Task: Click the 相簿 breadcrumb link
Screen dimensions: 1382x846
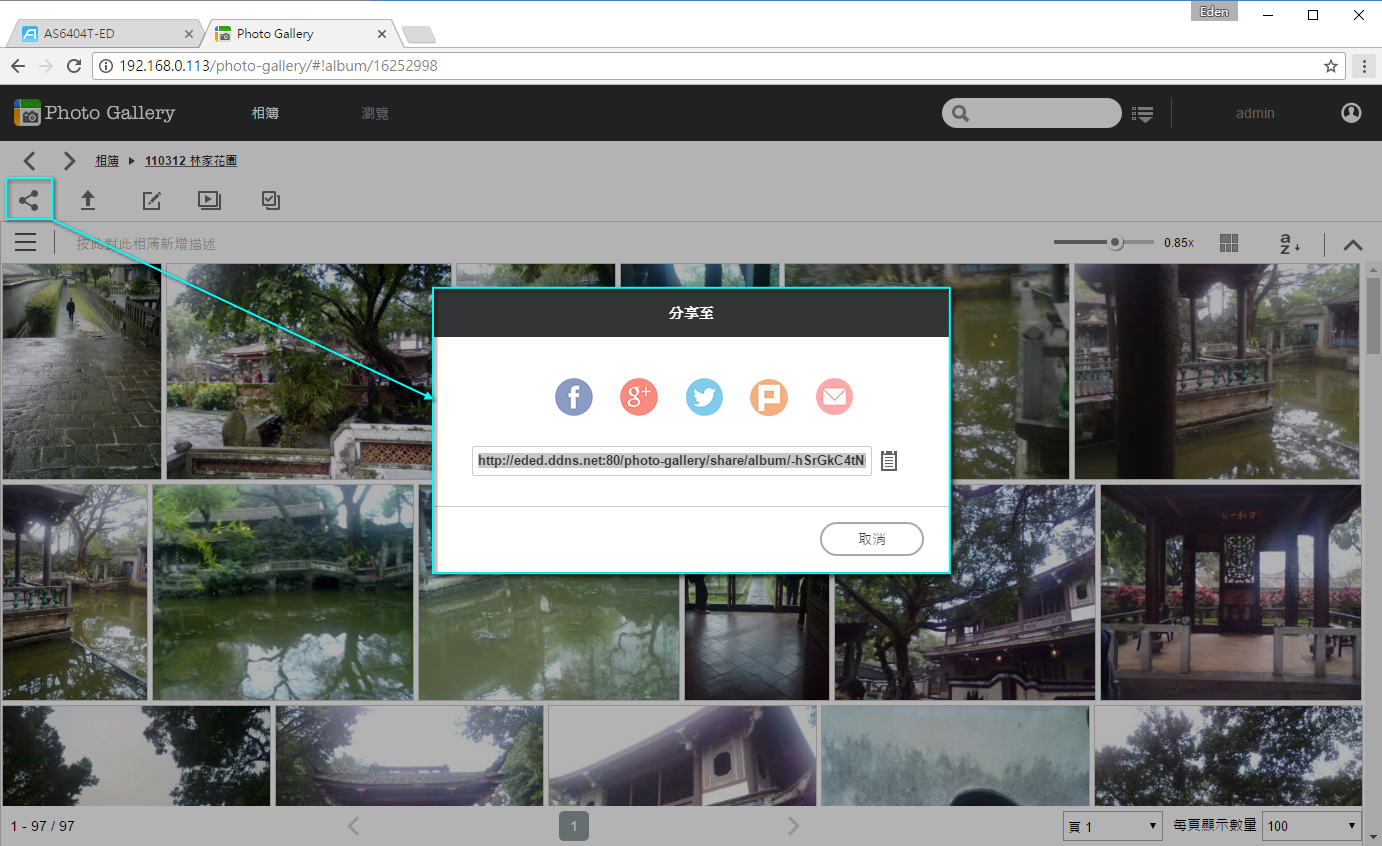Action: 107,160
